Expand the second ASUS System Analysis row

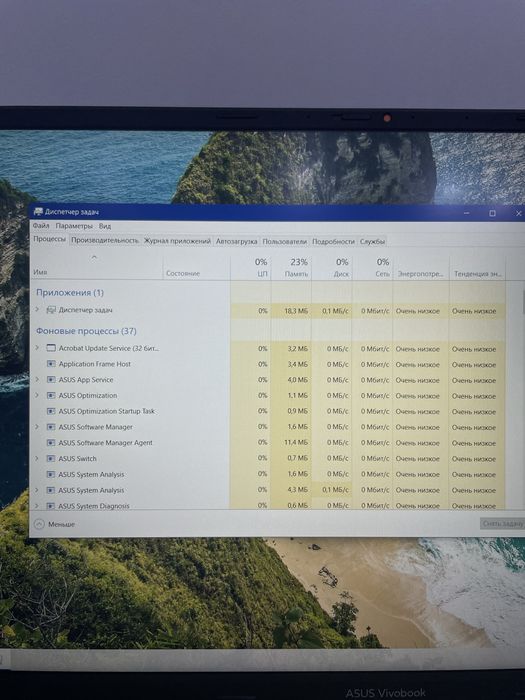click(x=37, y=490)
